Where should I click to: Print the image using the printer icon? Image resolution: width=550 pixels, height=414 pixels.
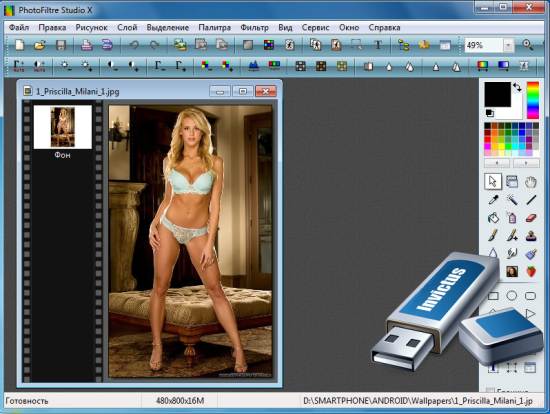click(87, 45)
